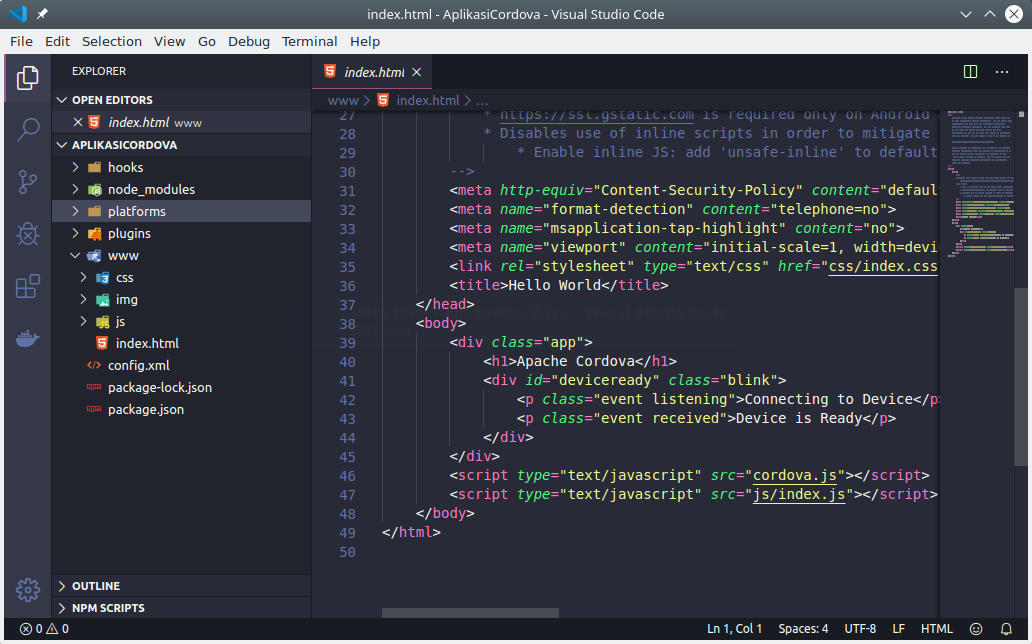
Task: Open the Run and Debug panel
Action: point(27,233)
